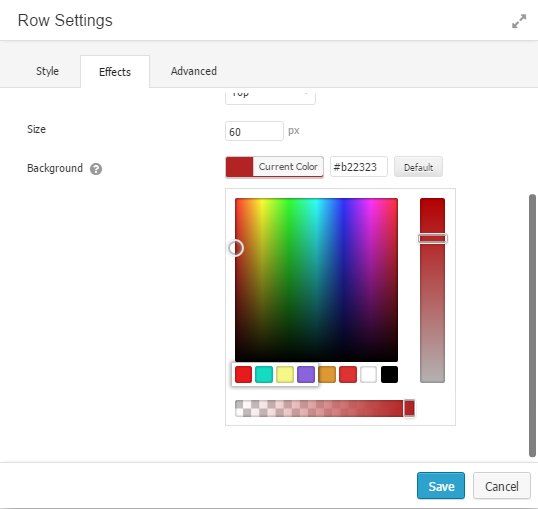Open the Advanced tab
This screenshot has height=509, width=538.
(x=194, y=71)
